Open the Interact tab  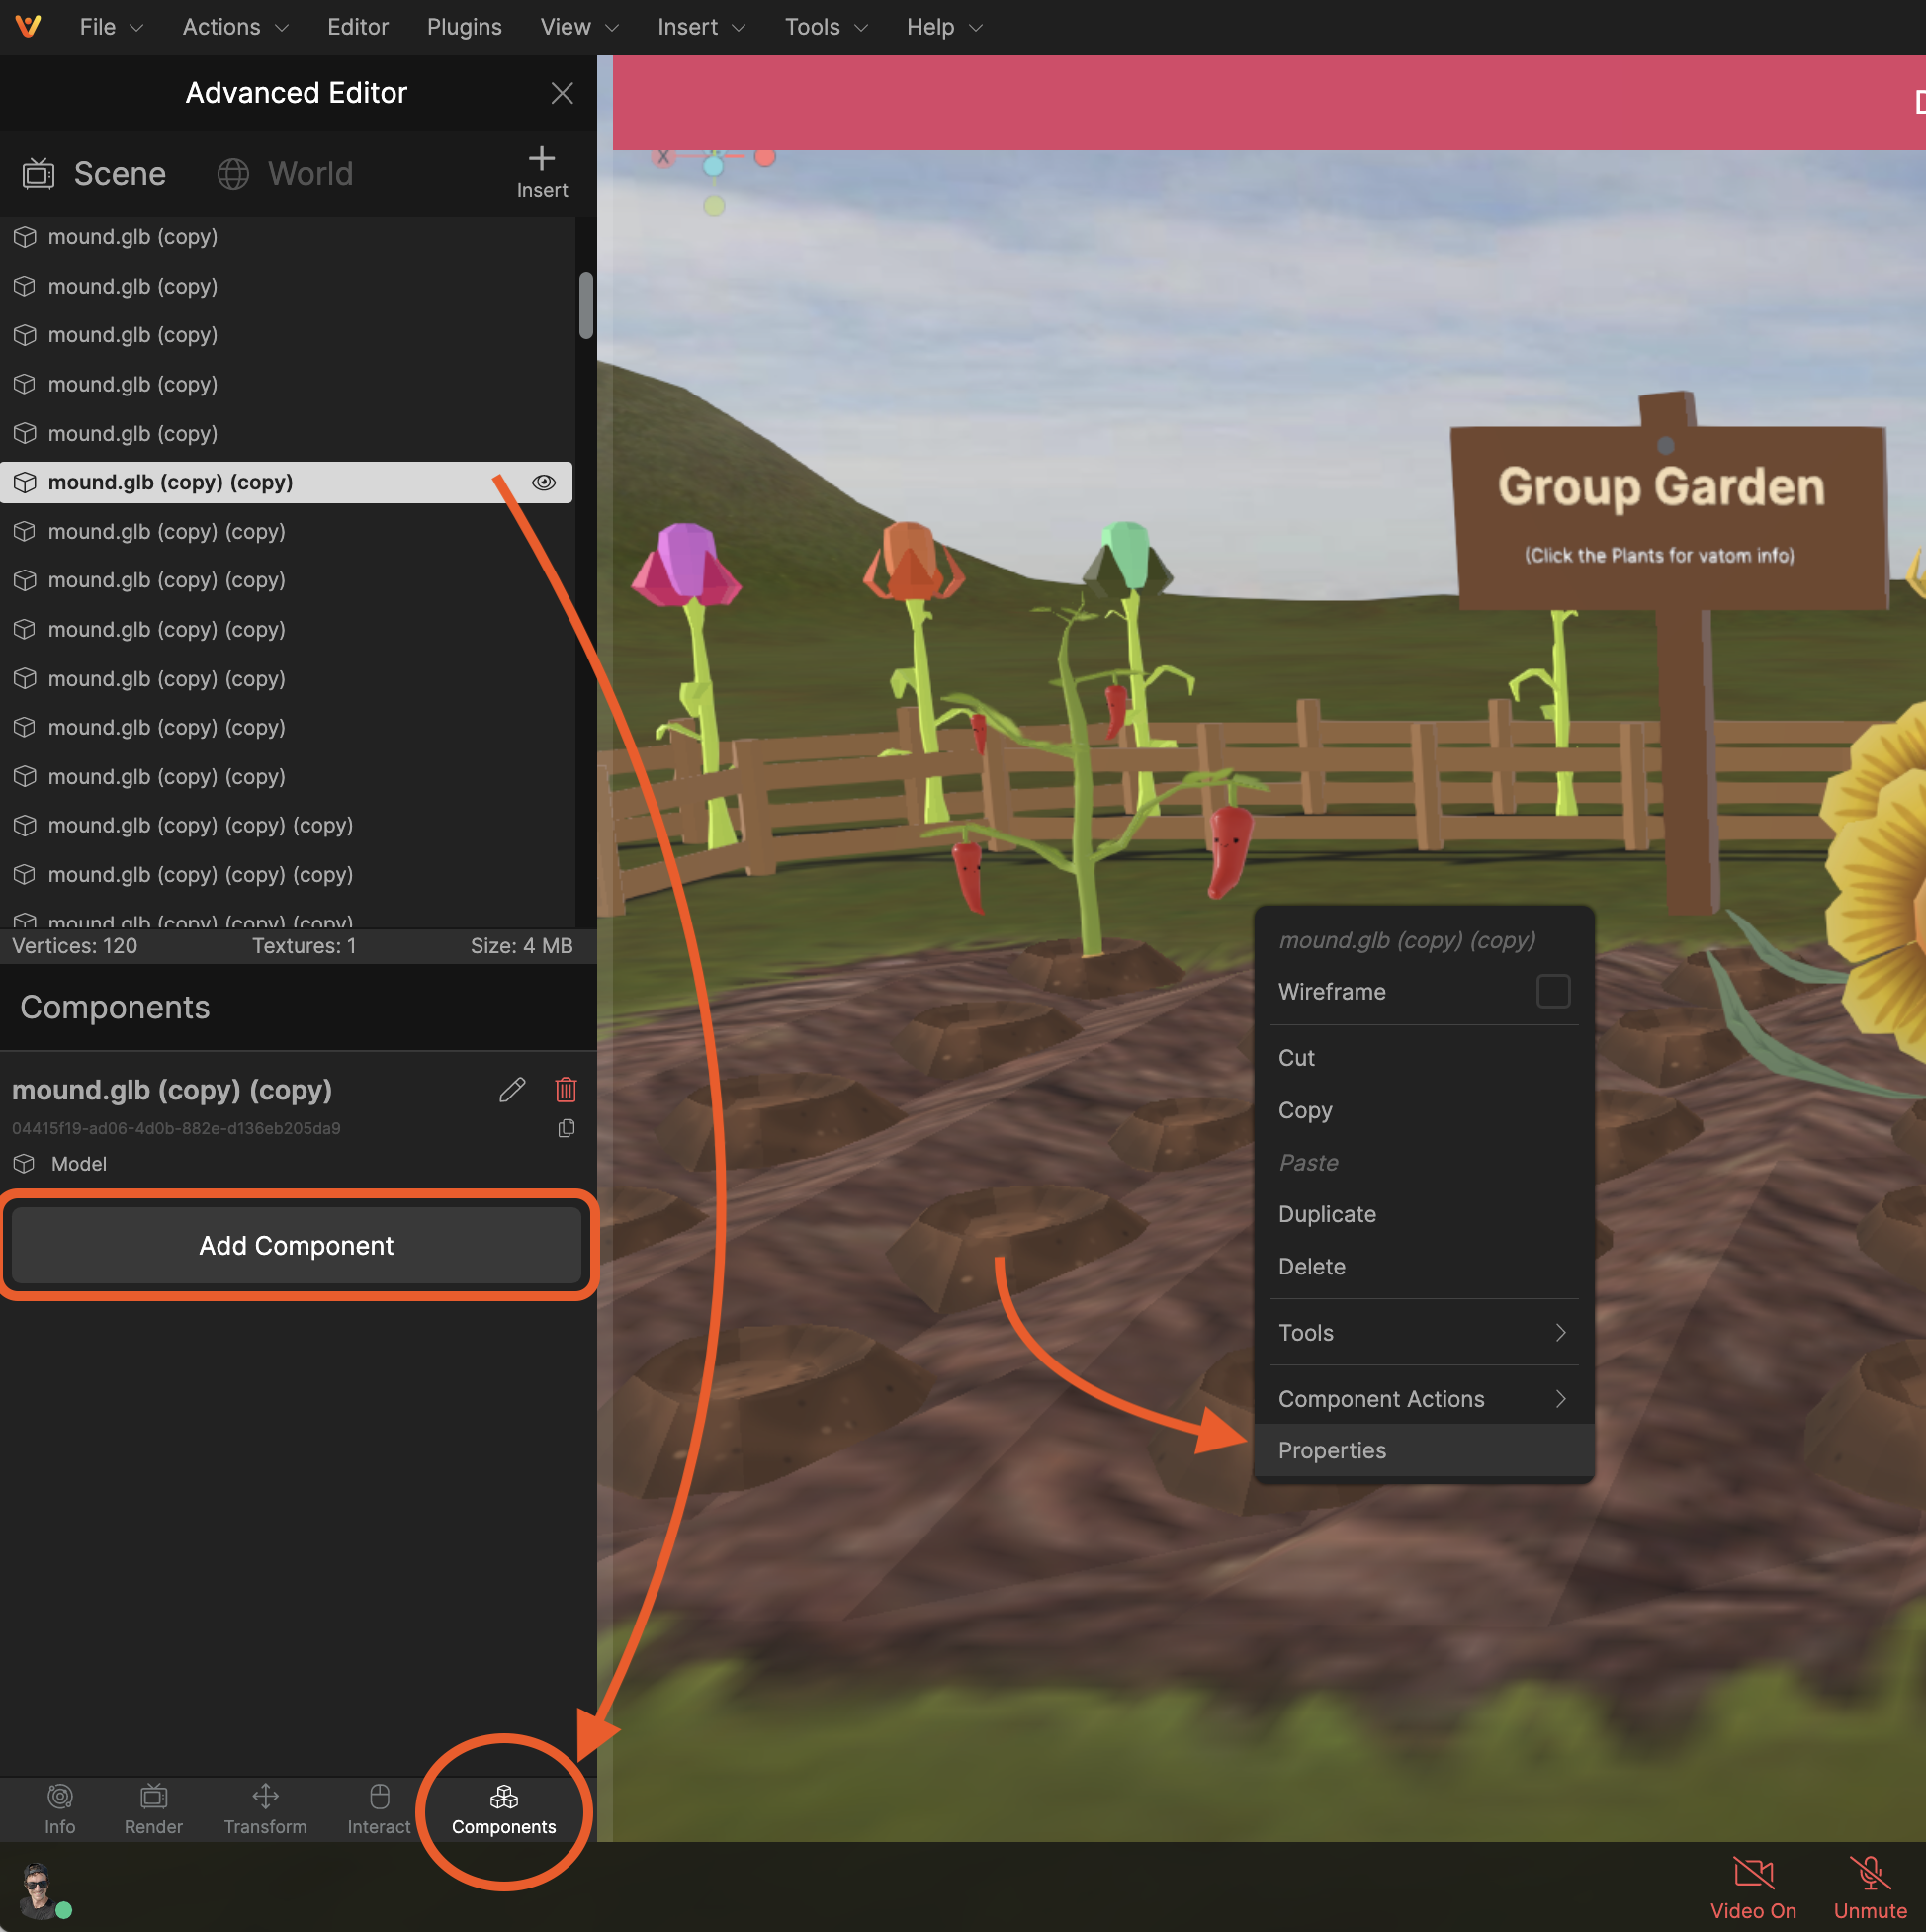click(379, 1810)
